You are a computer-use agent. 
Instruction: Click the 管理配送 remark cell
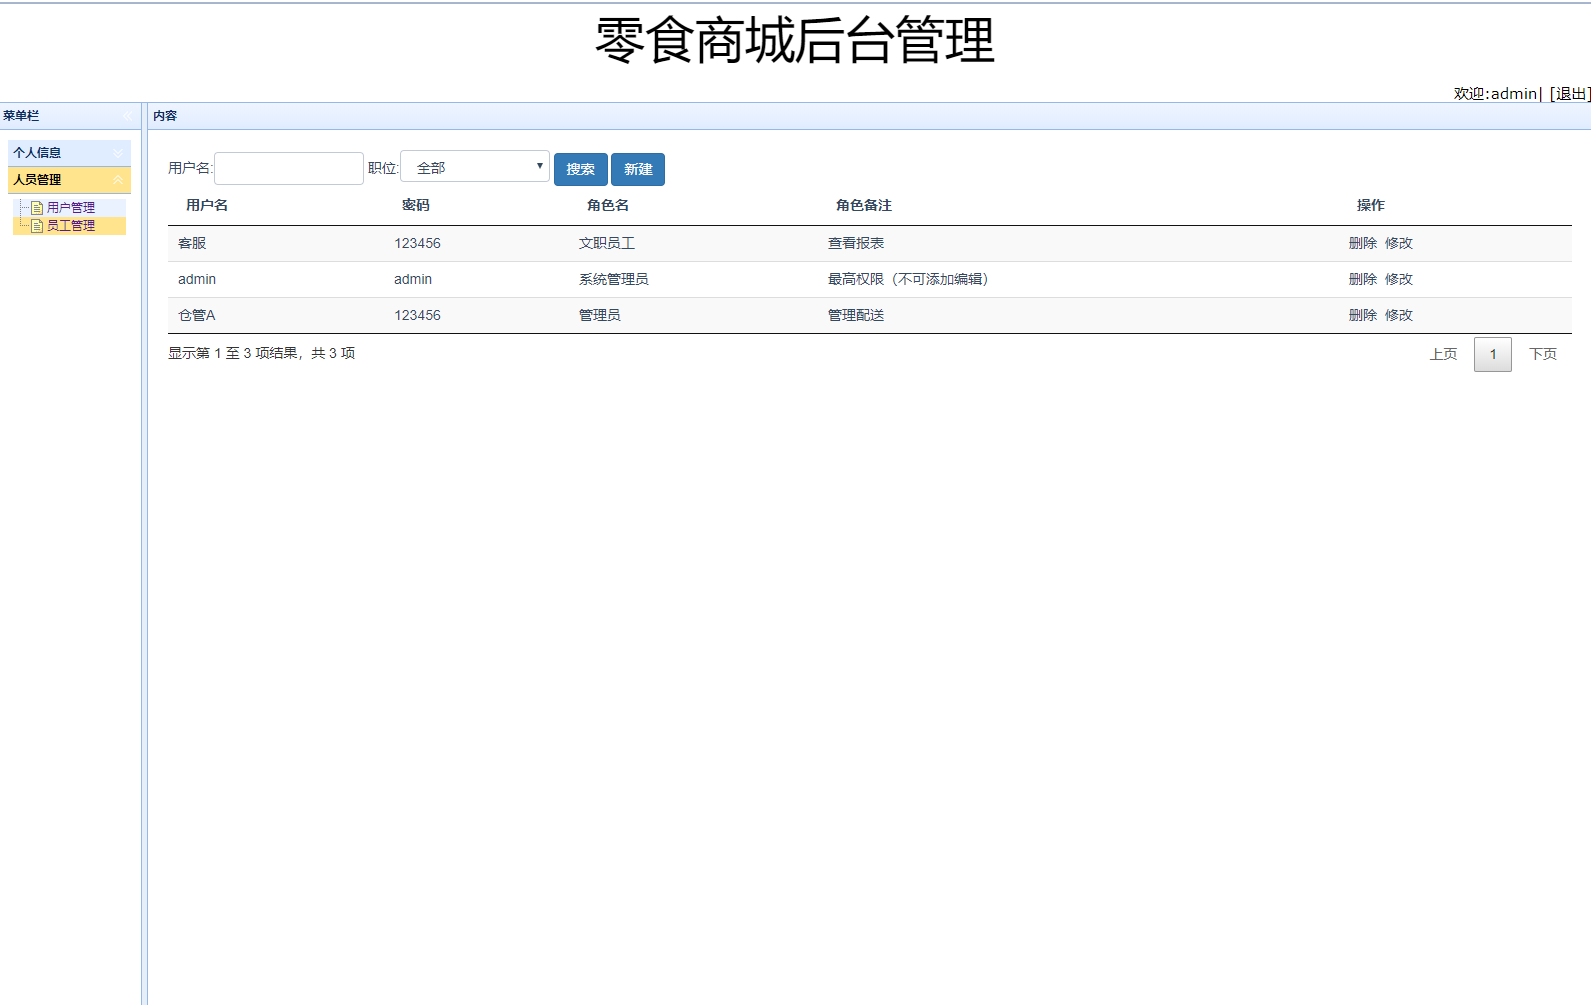tap(856, 315)
